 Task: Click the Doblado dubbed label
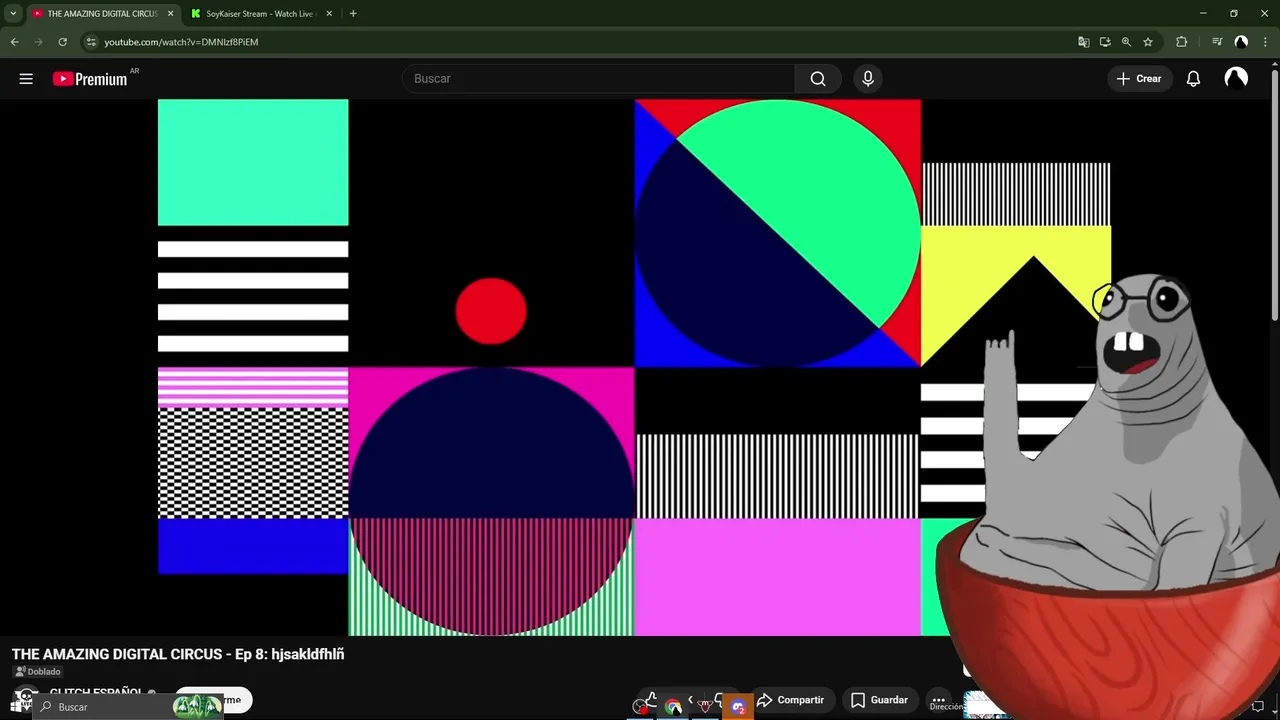click(x=38, y=672)
